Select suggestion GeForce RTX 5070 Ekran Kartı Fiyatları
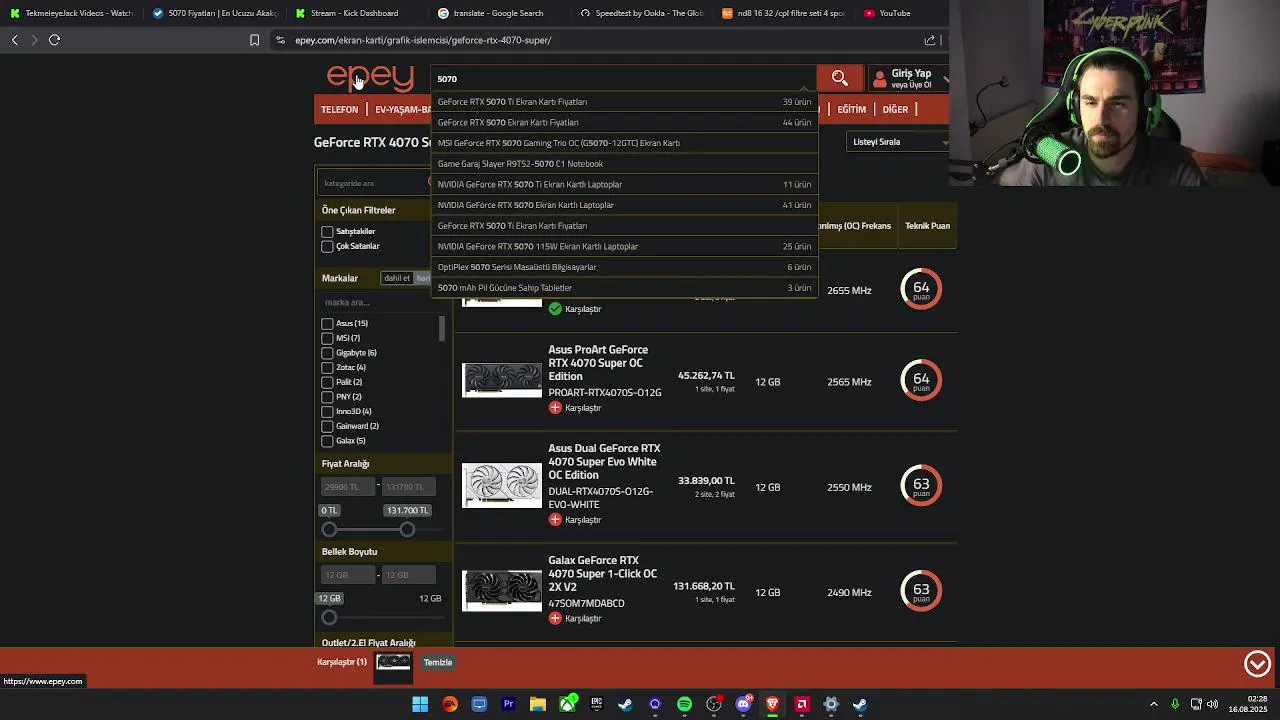Viewport: 1280px width, 720px height. pos(624,122)
